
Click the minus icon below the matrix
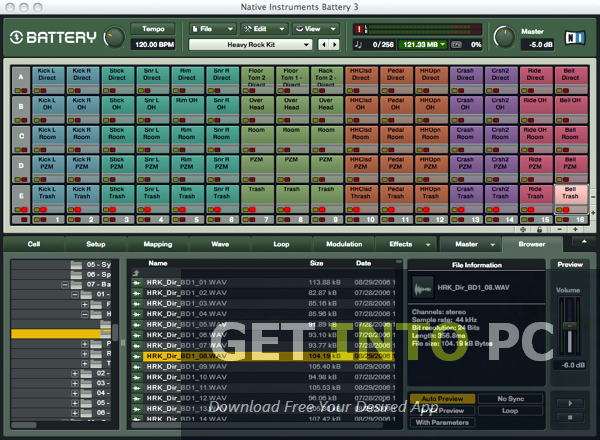[x=559, y=230]
